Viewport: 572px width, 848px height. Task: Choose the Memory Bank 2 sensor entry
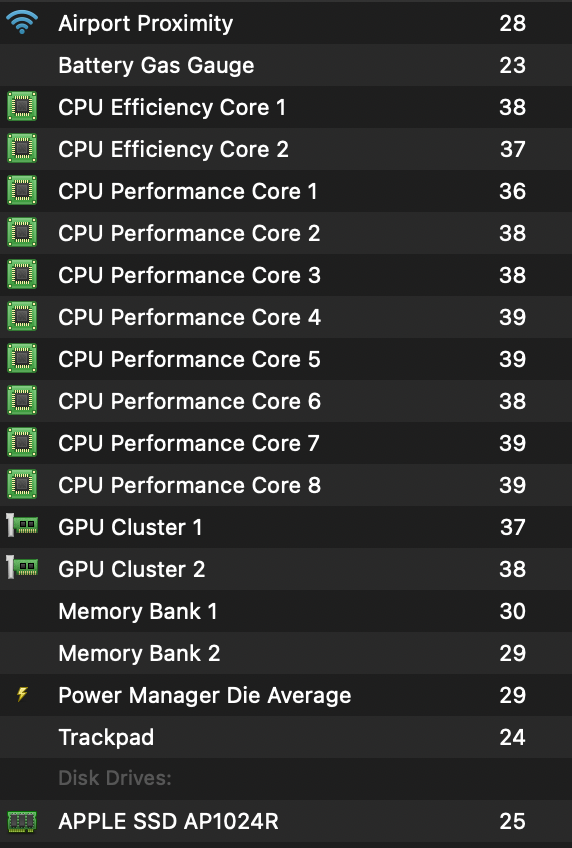point(286,653)
